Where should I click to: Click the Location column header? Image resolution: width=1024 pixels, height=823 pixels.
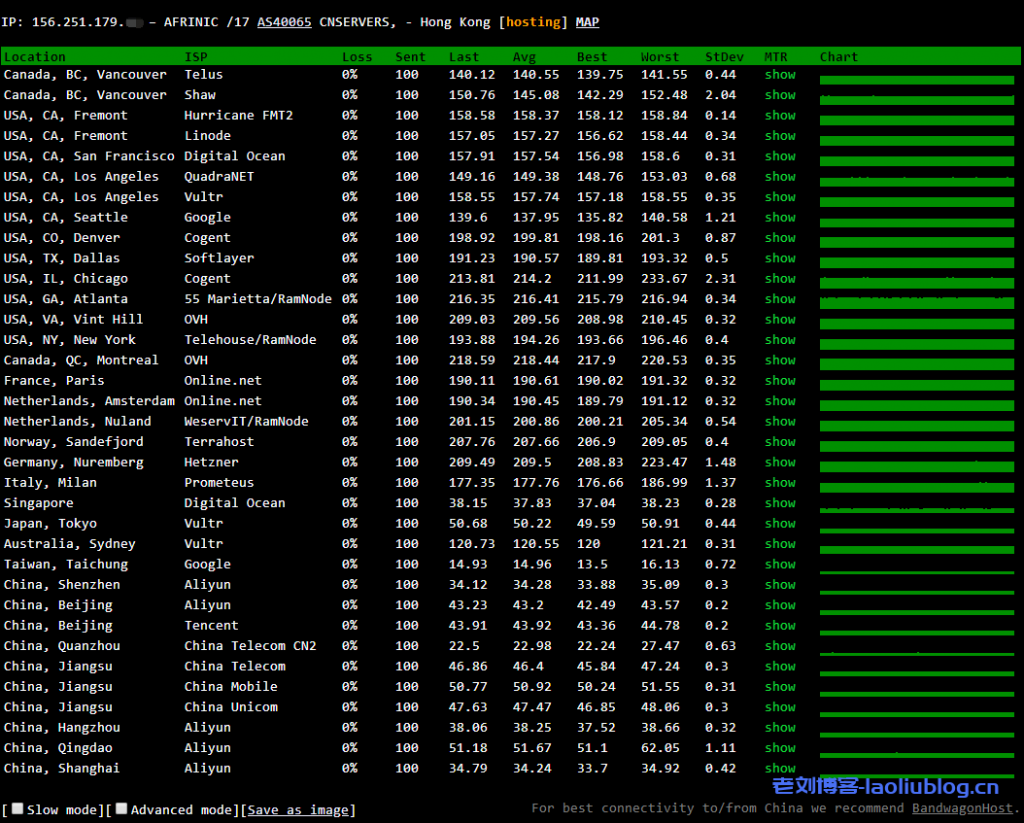click(x=35, y=57)
